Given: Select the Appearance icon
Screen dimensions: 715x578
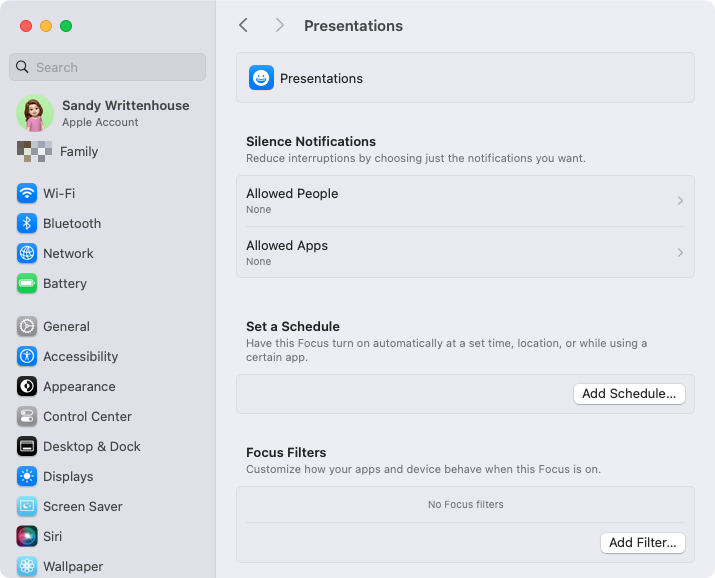Looking at the screenshot, I should coord(27,387).
